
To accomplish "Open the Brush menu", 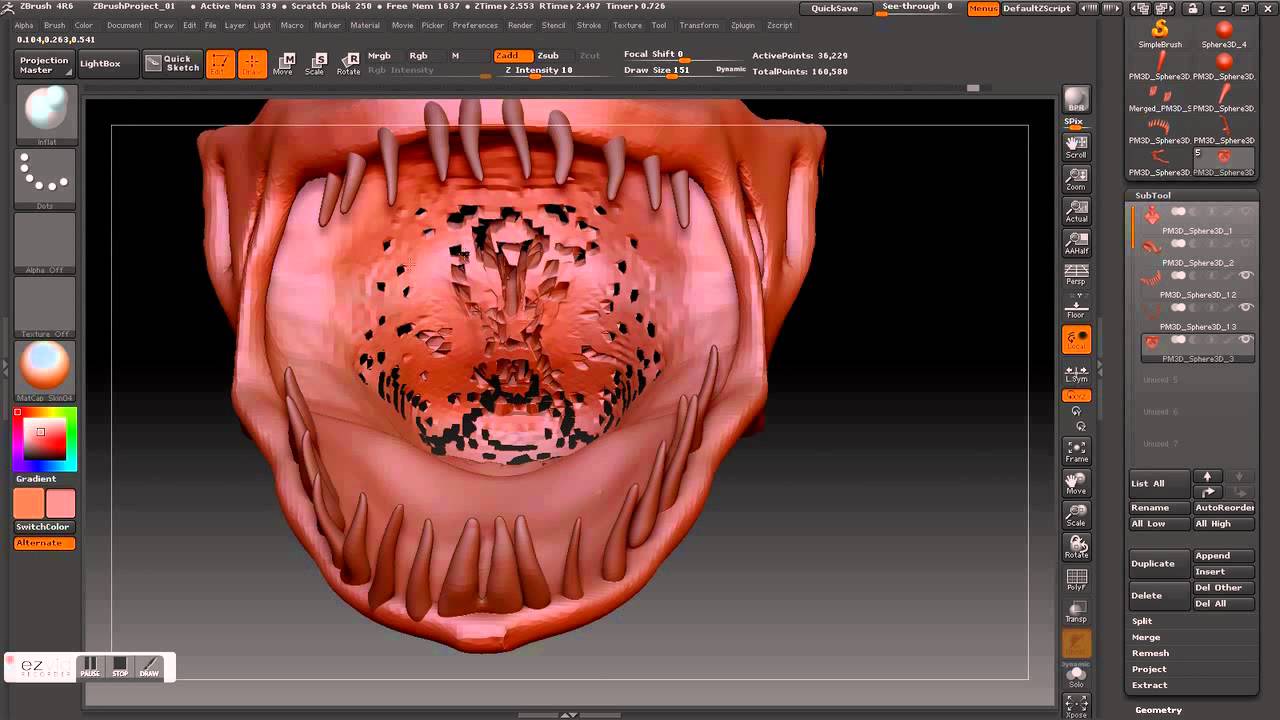I will point(54,25).
